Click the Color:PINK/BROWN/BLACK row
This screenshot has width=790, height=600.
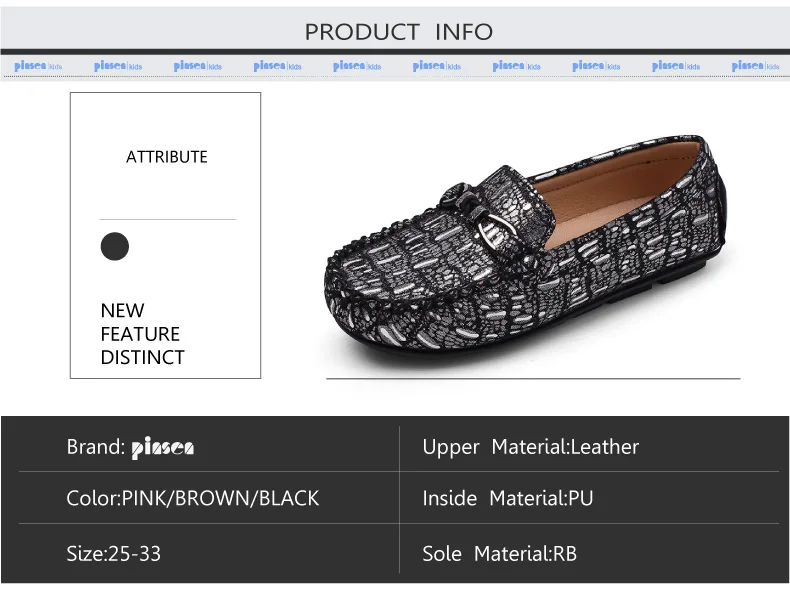[193, 498]
